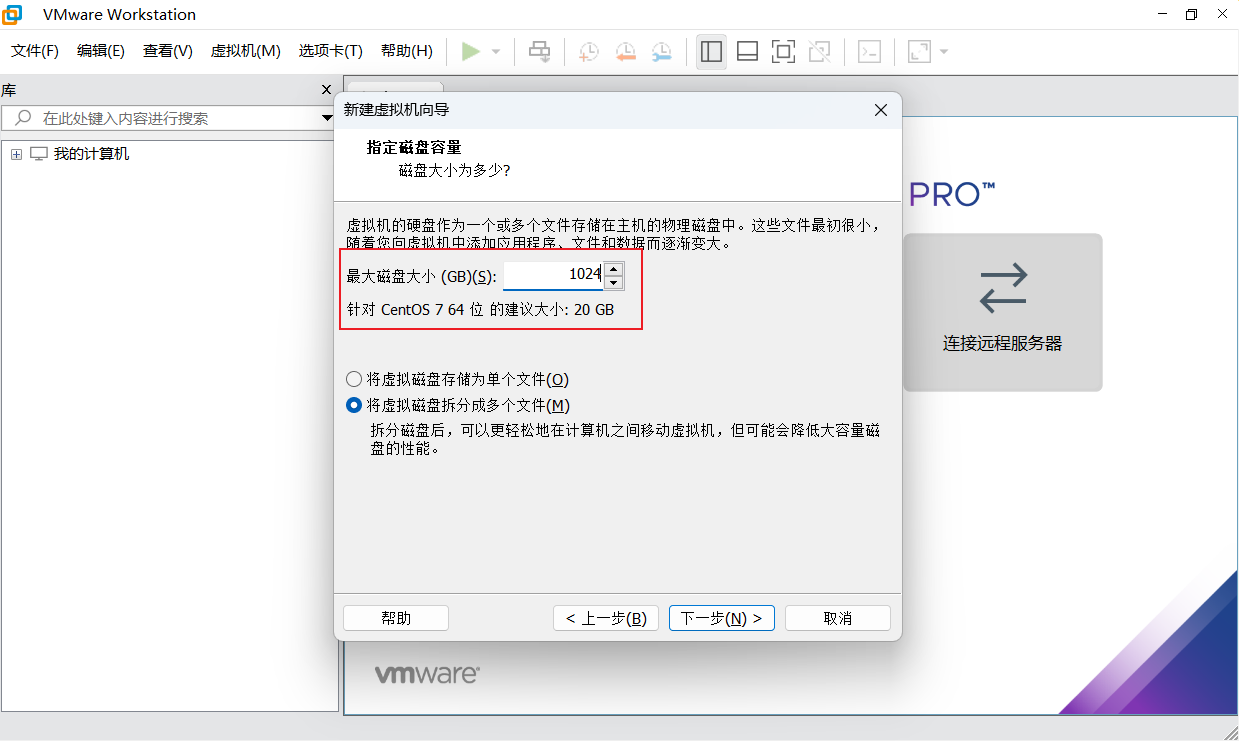Viewport: 1239px width, 741px height.
Task: Click the 帮助 button in the wizard
Action: pos(396,618)
